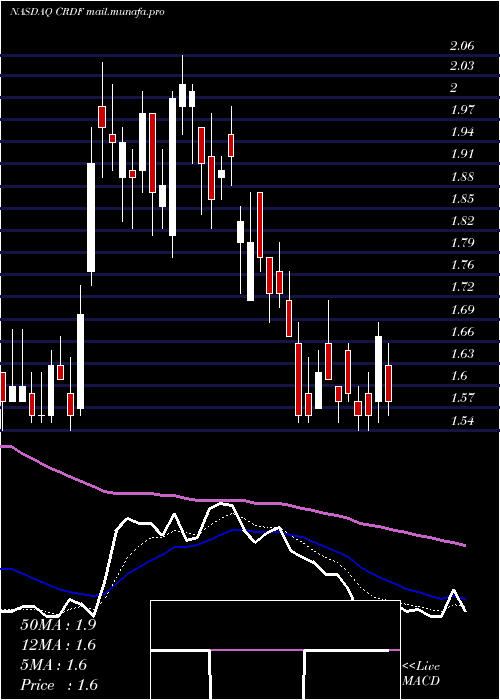The image size is (500, 700).
Task: Click the 1.82 price axis label
Action: pos(462,221)
